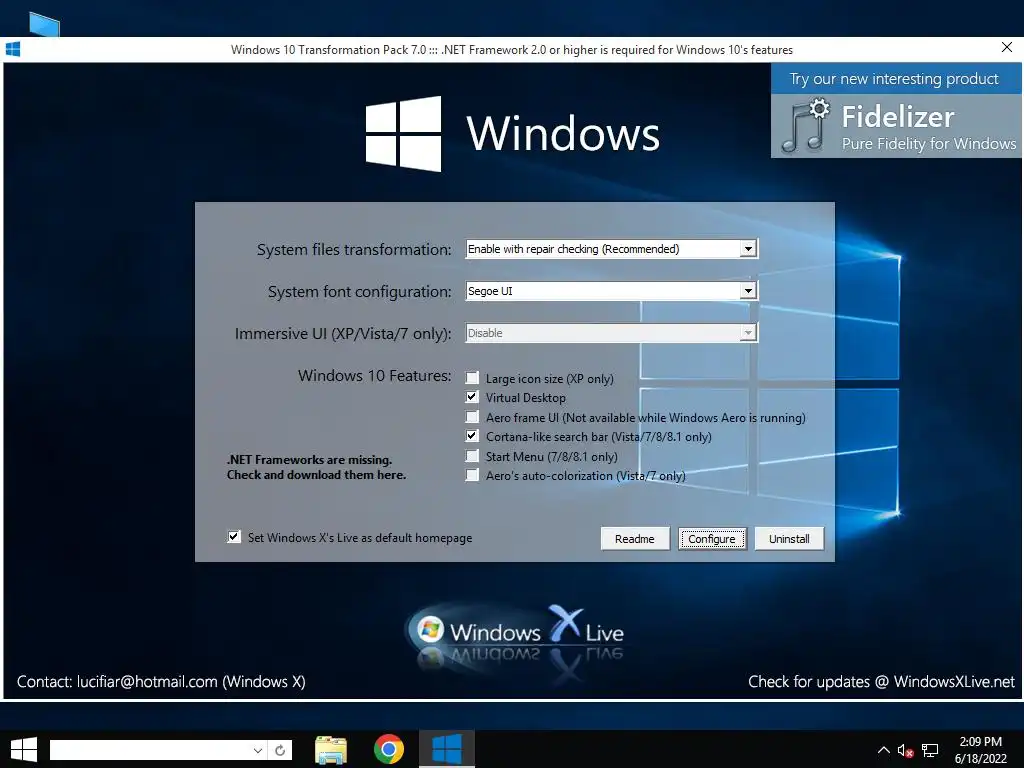Uncheck the Virtual Desktop feature
Image resolution: width=1024 pixels, height=768 pixels.
tap(472, 397)
